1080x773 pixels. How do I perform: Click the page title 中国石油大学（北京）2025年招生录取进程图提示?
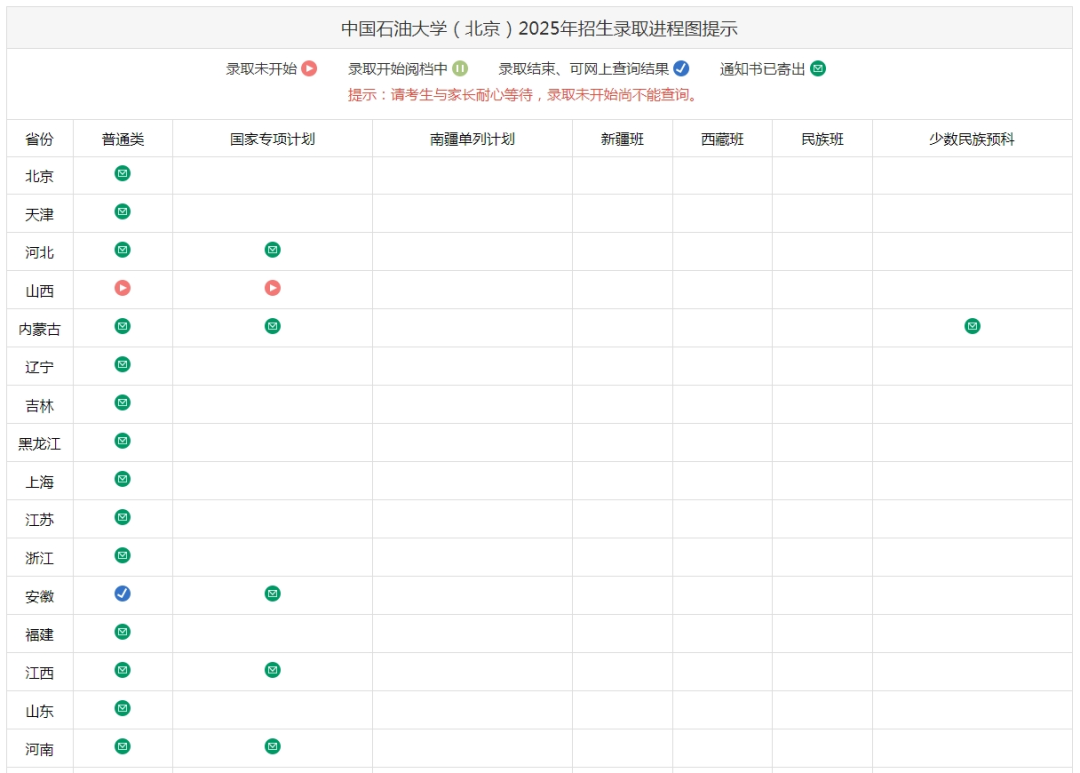click(x=540, y=26)
